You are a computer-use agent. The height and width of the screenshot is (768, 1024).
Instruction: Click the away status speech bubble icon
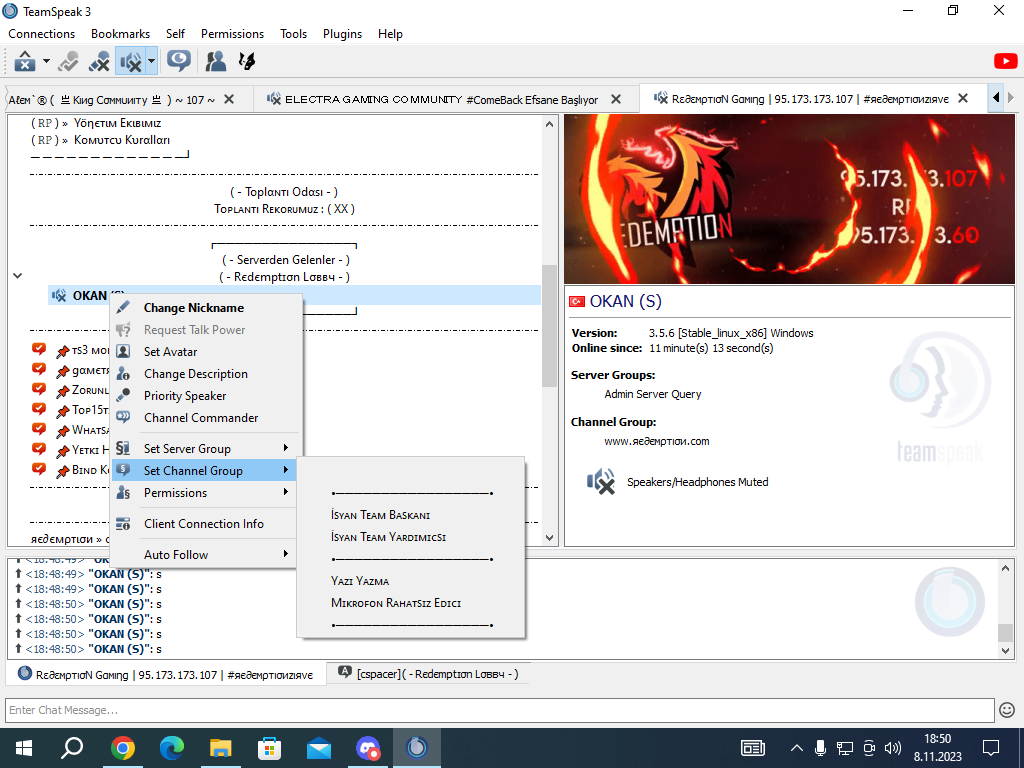pos(178,61)
